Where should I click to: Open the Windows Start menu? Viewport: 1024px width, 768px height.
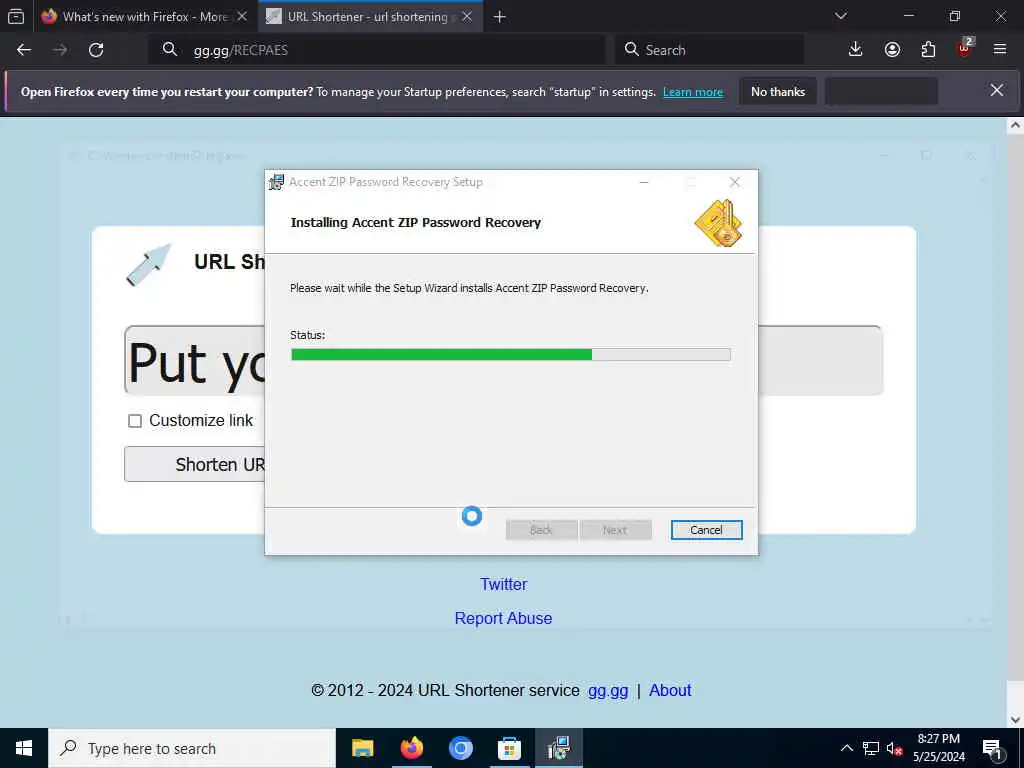[24, 748]
